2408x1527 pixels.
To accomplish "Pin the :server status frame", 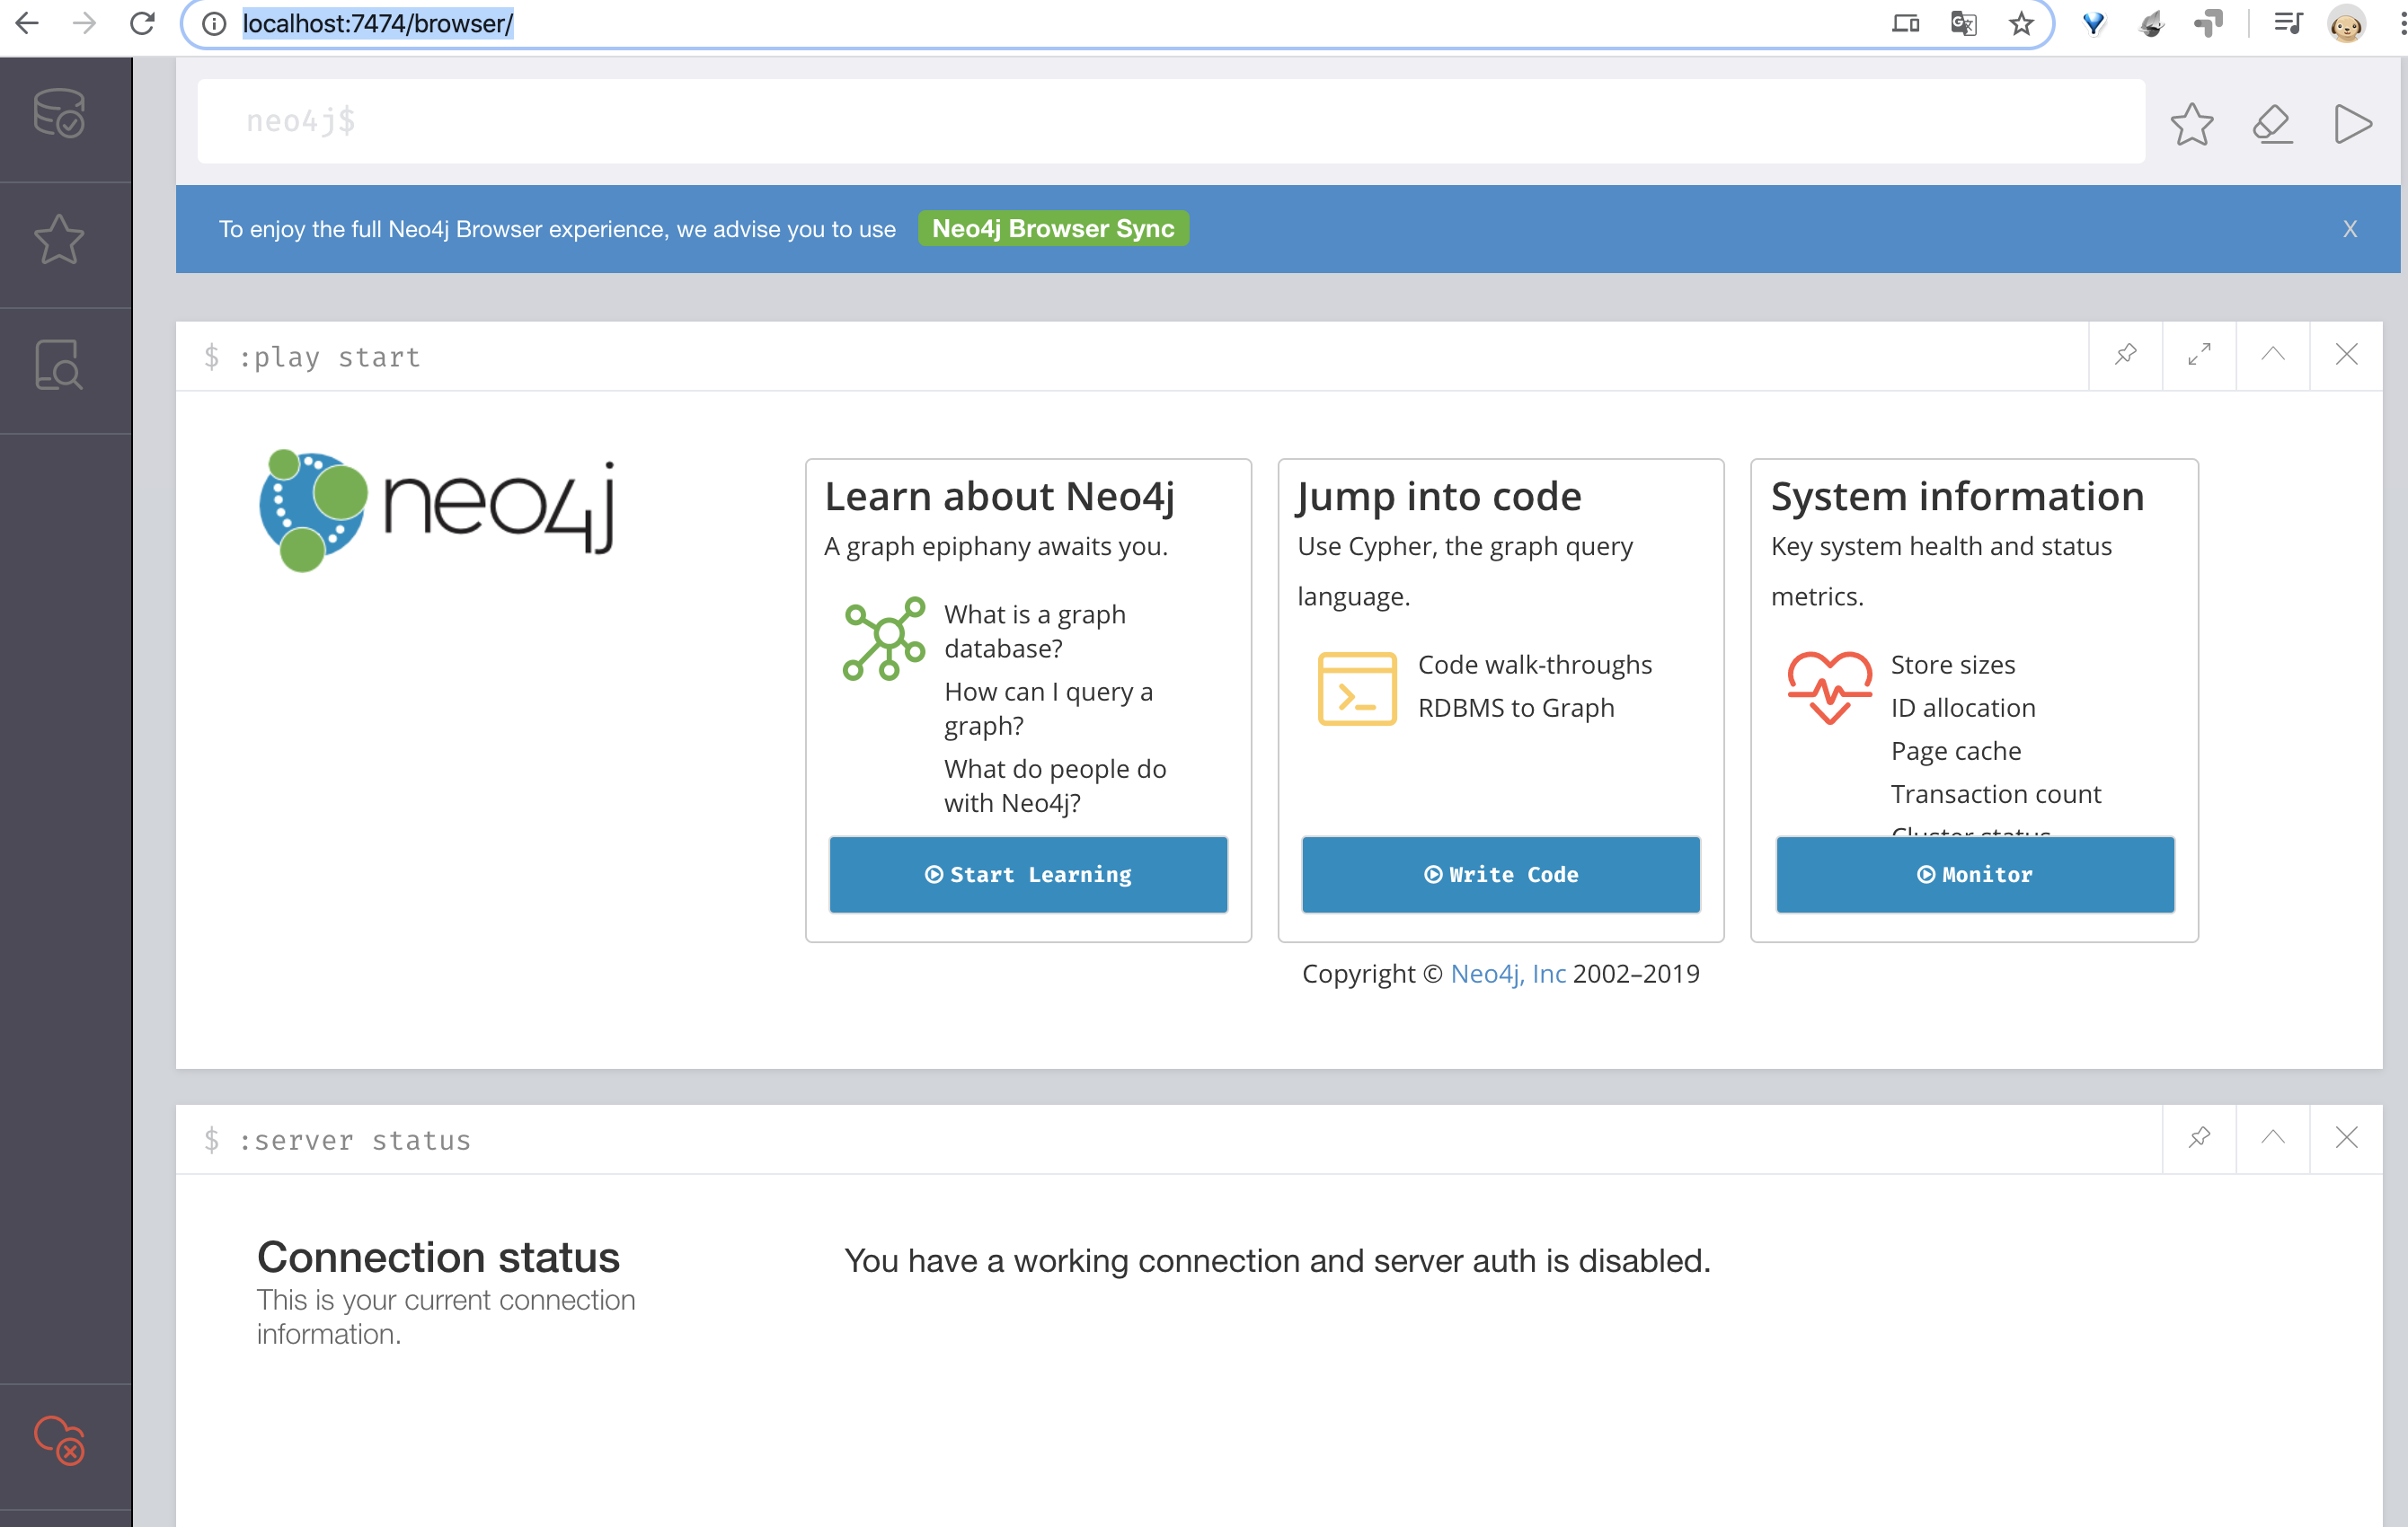I will 2199,1138.
